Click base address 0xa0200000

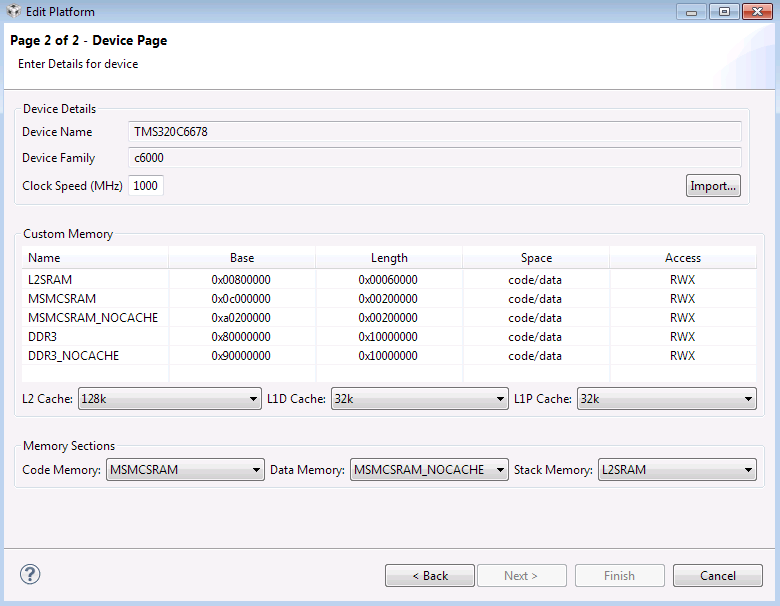(x=241, y=317)
